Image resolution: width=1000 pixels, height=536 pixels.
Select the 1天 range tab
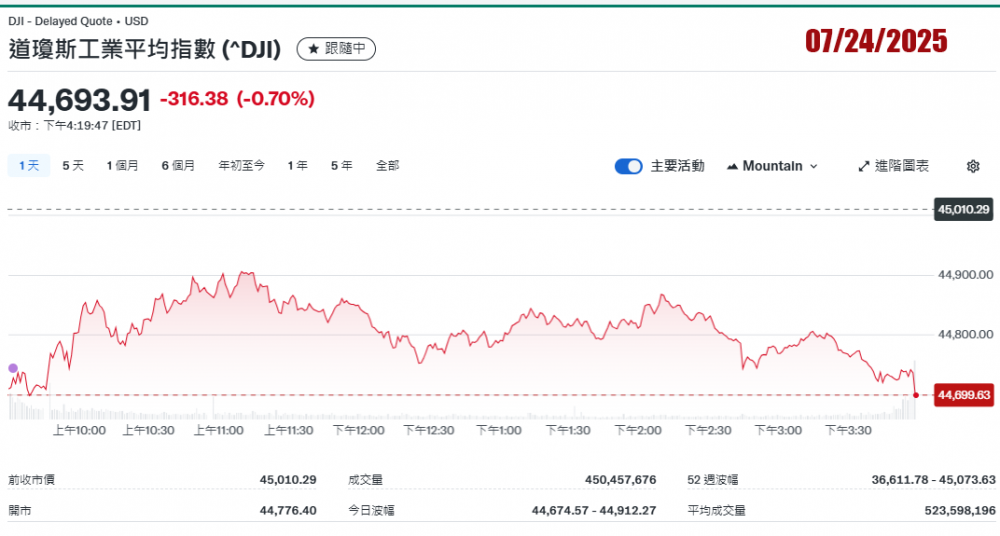(x=28, y=166)
